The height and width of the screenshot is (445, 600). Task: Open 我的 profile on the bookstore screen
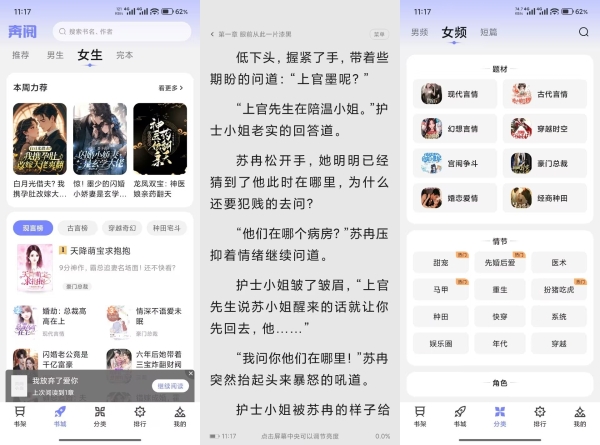pos(180,416)
